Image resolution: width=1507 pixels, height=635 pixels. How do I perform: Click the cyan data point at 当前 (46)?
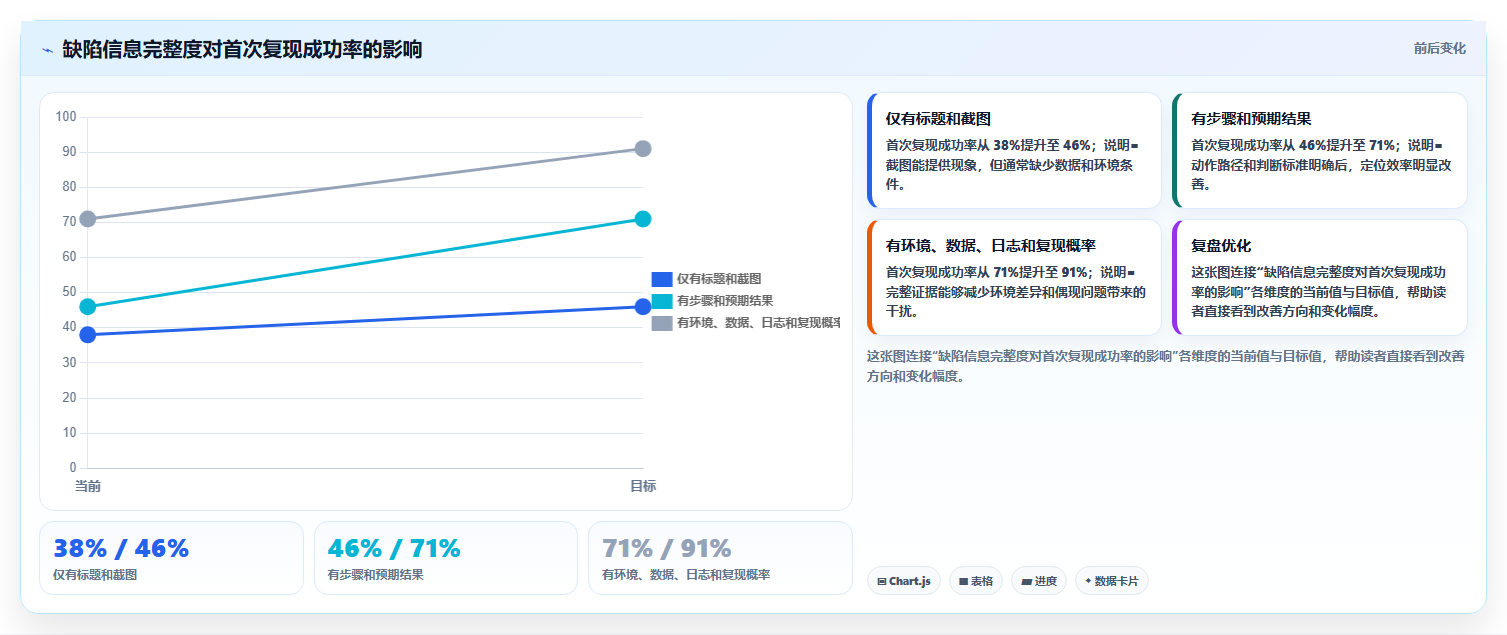88,307
